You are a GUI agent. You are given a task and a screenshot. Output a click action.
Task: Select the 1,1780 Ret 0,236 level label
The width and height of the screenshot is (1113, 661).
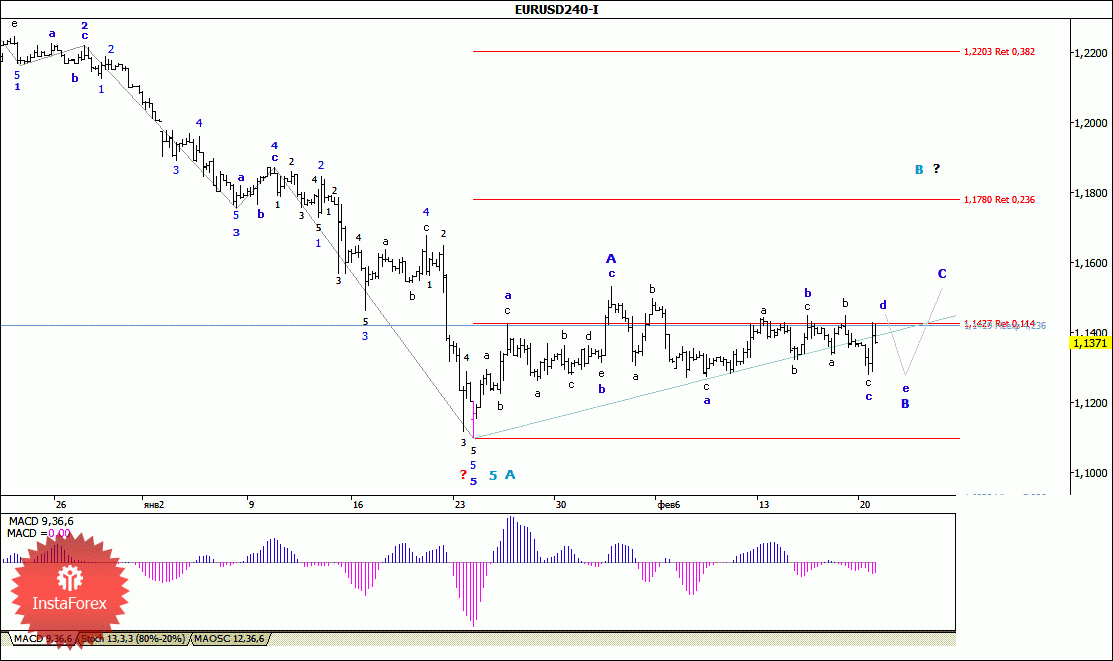(999, 200)
